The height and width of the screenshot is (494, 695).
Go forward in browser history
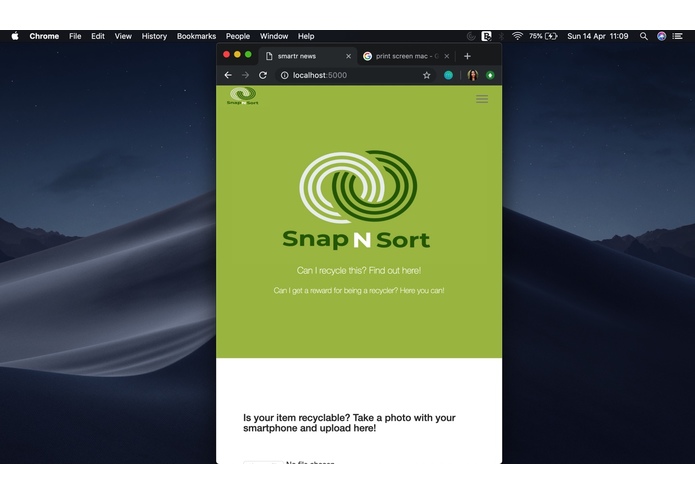(245, 75)
